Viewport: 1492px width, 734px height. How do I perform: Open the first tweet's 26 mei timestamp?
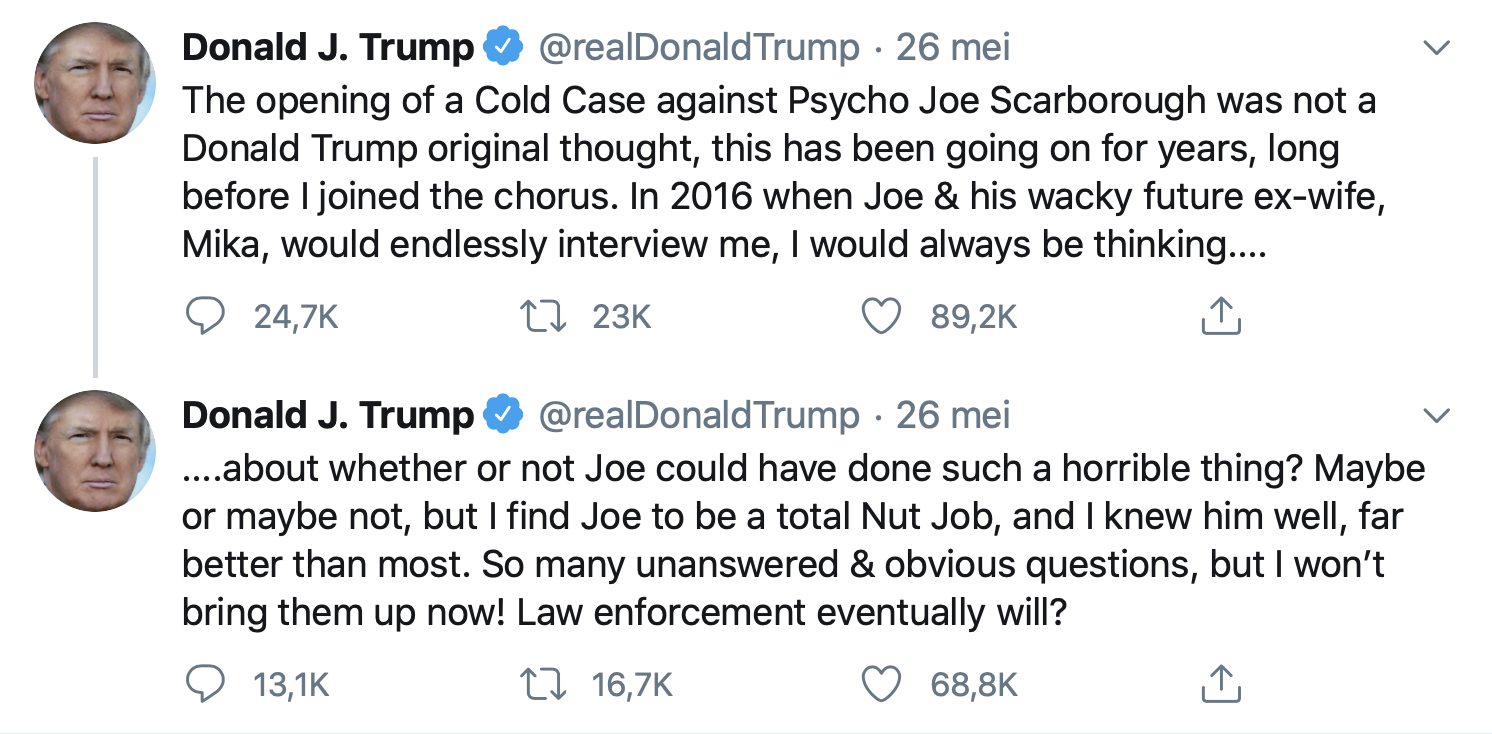(x=953, y=48)
